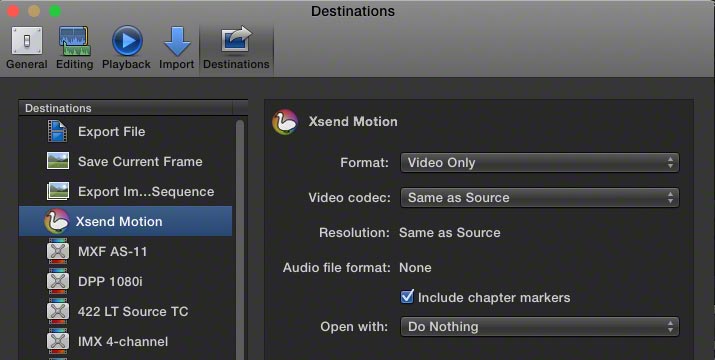Click the Audio file format value None
The height and width of the screenshot is (360, 715).
[415, 267]
